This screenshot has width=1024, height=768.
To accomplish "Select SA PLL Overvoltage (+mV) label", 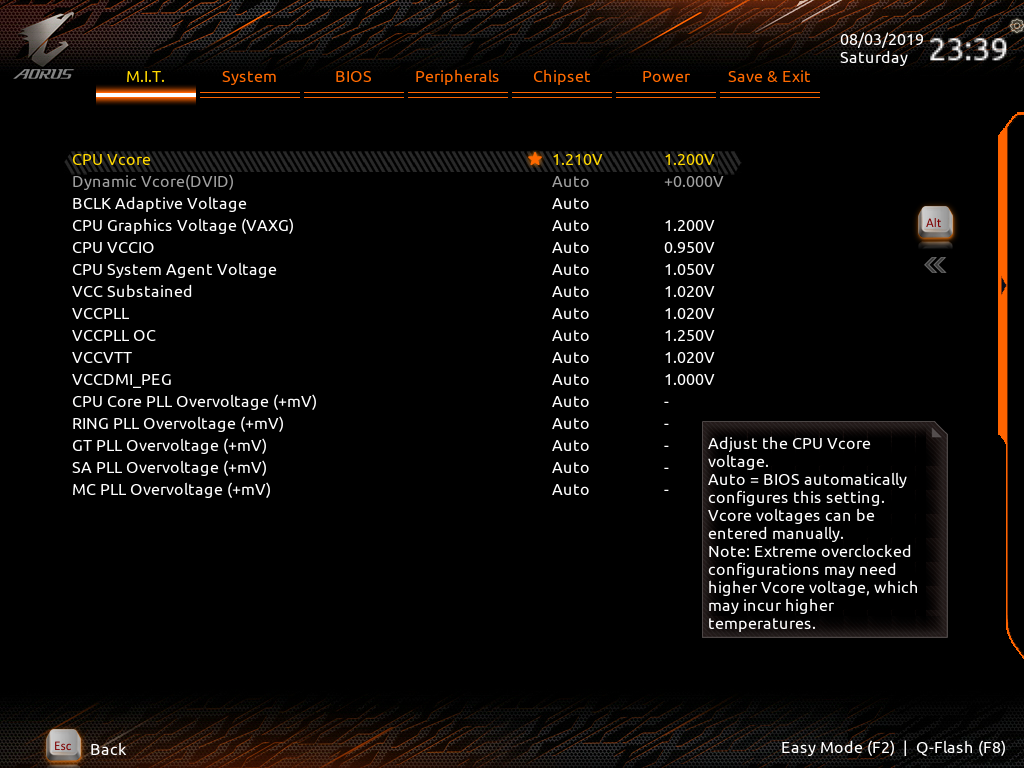I will tap(169, 468).
